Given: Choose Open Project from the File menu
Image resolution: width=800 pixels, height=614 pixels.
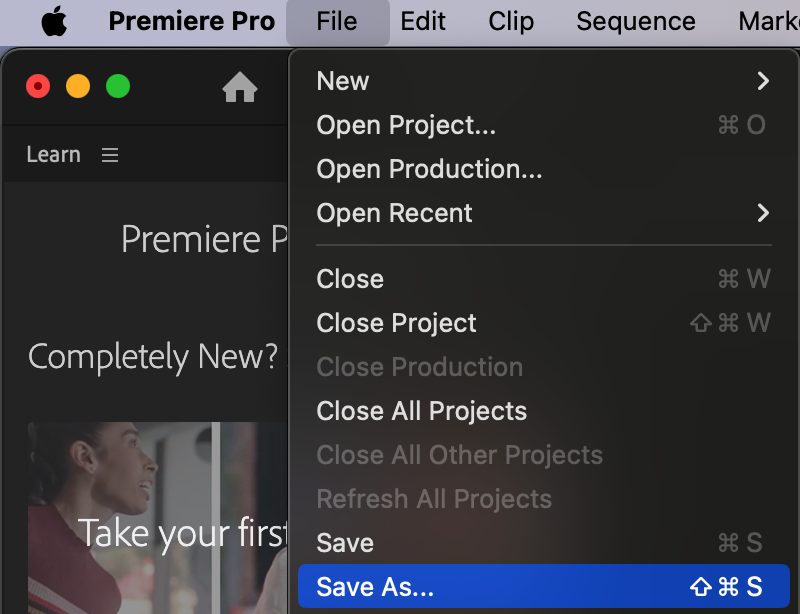Looking at the screenshot, I should (x=406, y=125).
